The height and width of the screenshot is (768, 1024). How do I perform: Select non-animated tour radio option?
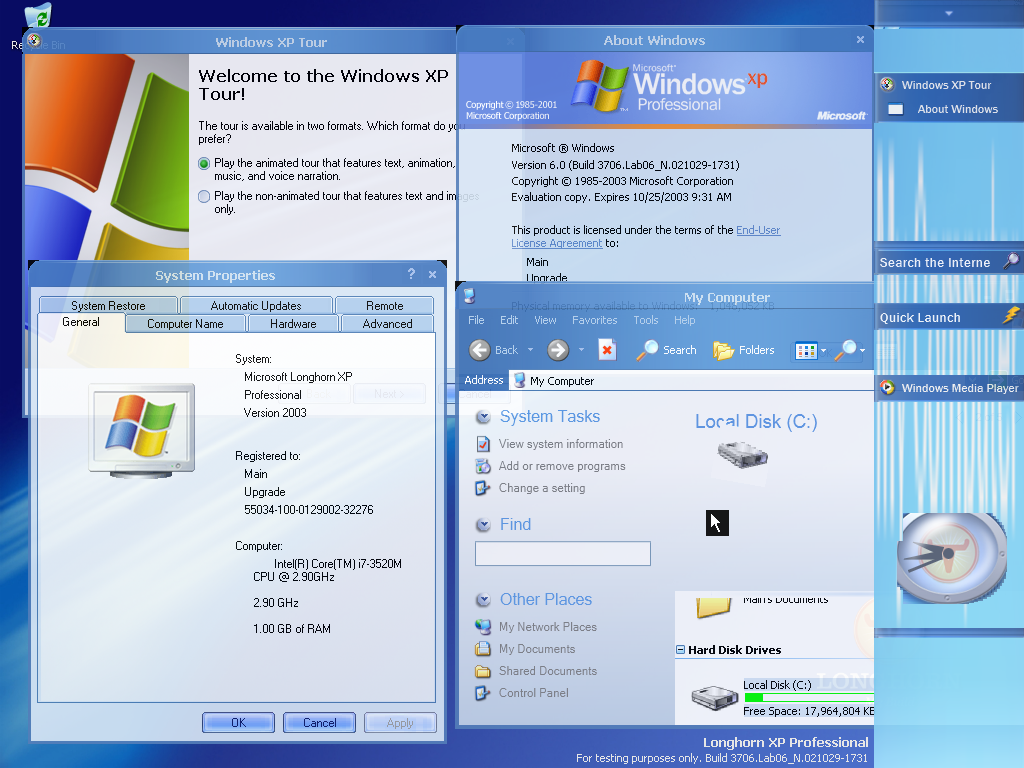[204, 197]
